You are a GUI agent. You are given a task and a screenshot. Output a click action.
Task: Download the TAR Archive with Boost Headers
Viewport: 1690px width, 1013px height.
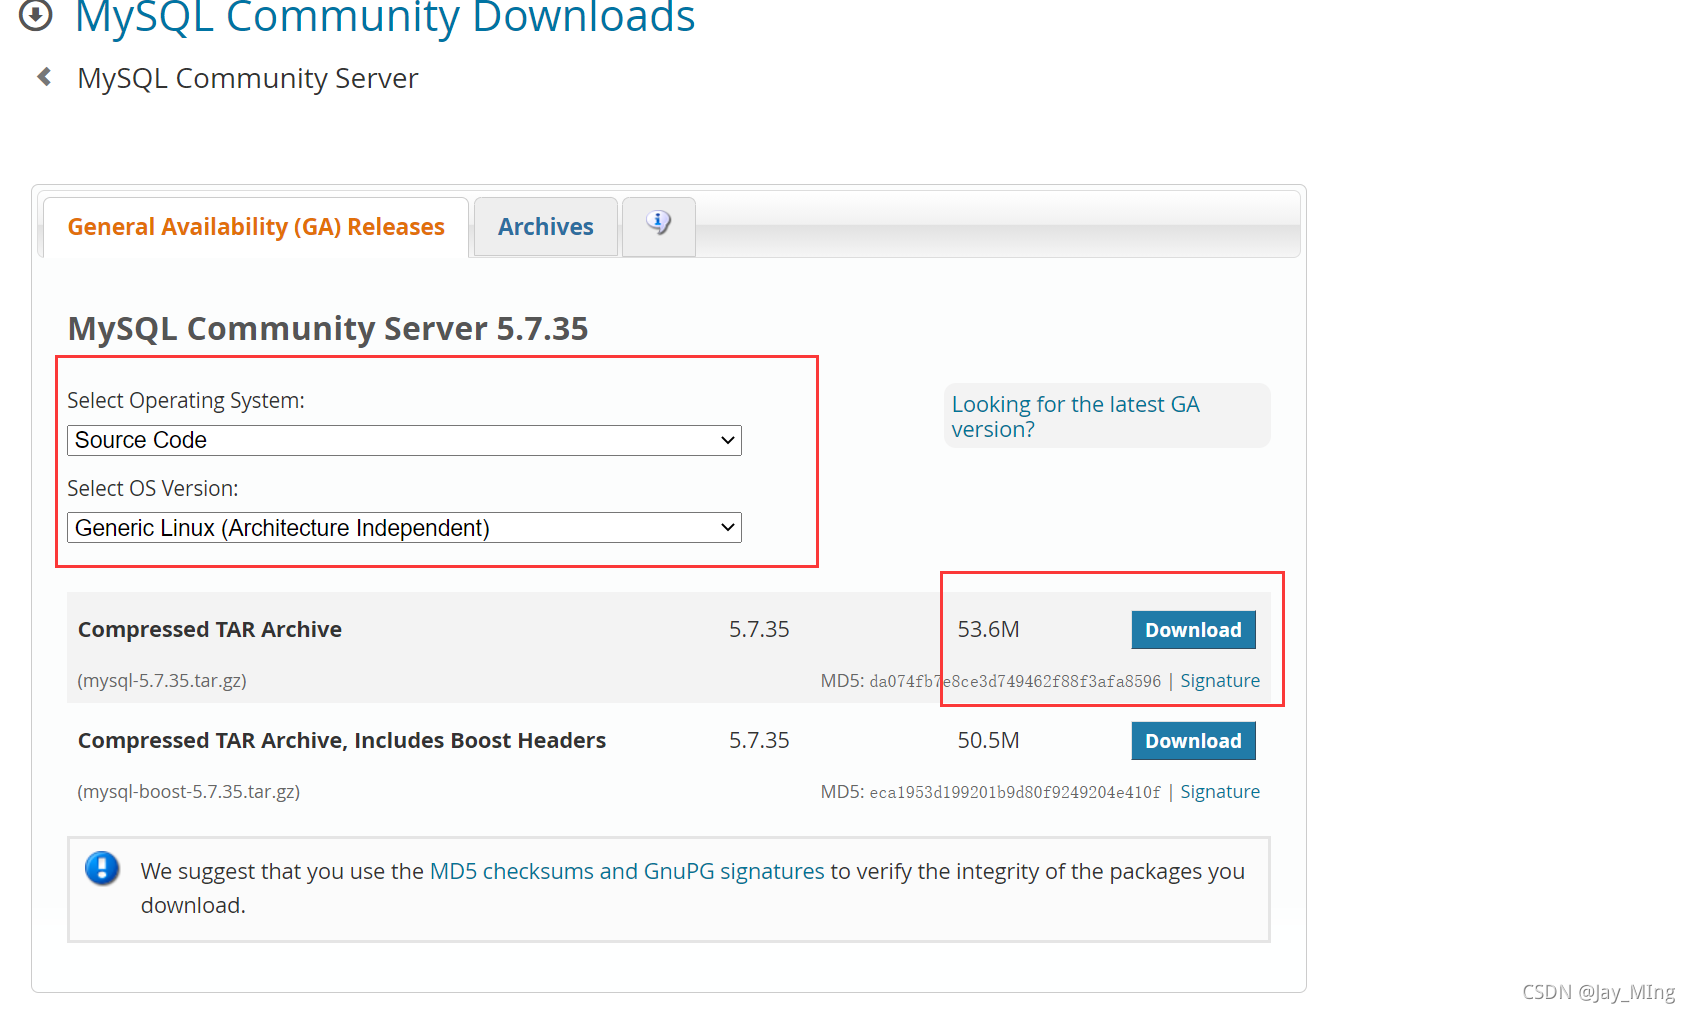pyautogui.click(x=1193, y=741)
